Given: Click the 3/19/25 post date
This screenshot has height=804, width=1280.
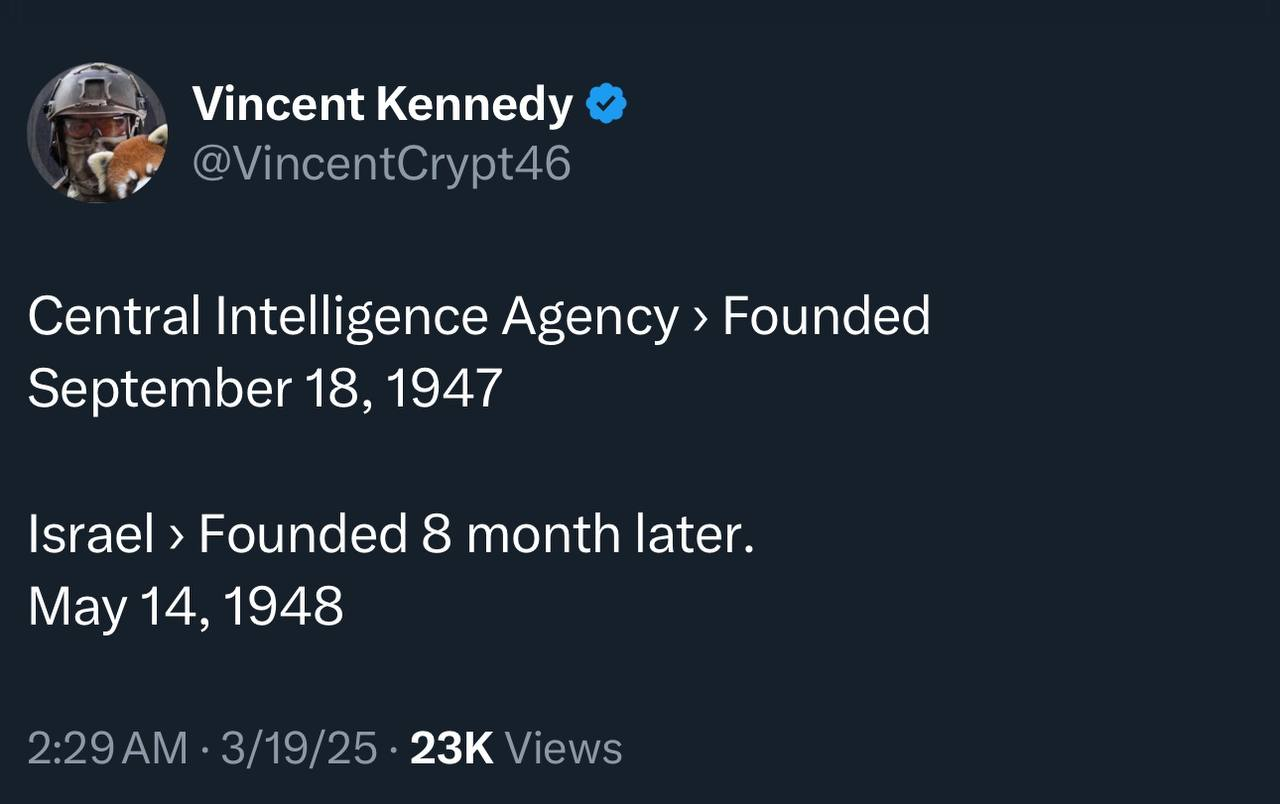Looking at the screenshot, I should (x=299, y=749).
